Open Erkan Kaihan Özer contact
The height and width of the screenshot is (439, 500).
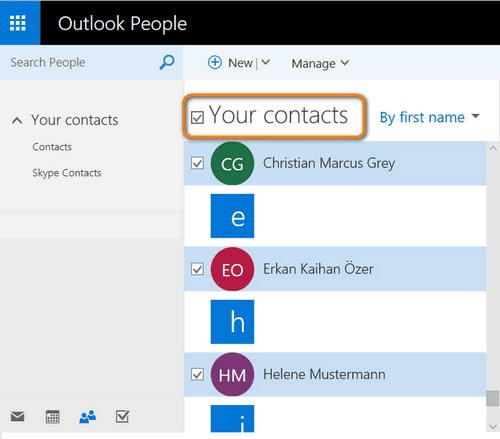(x=335, y=269)
